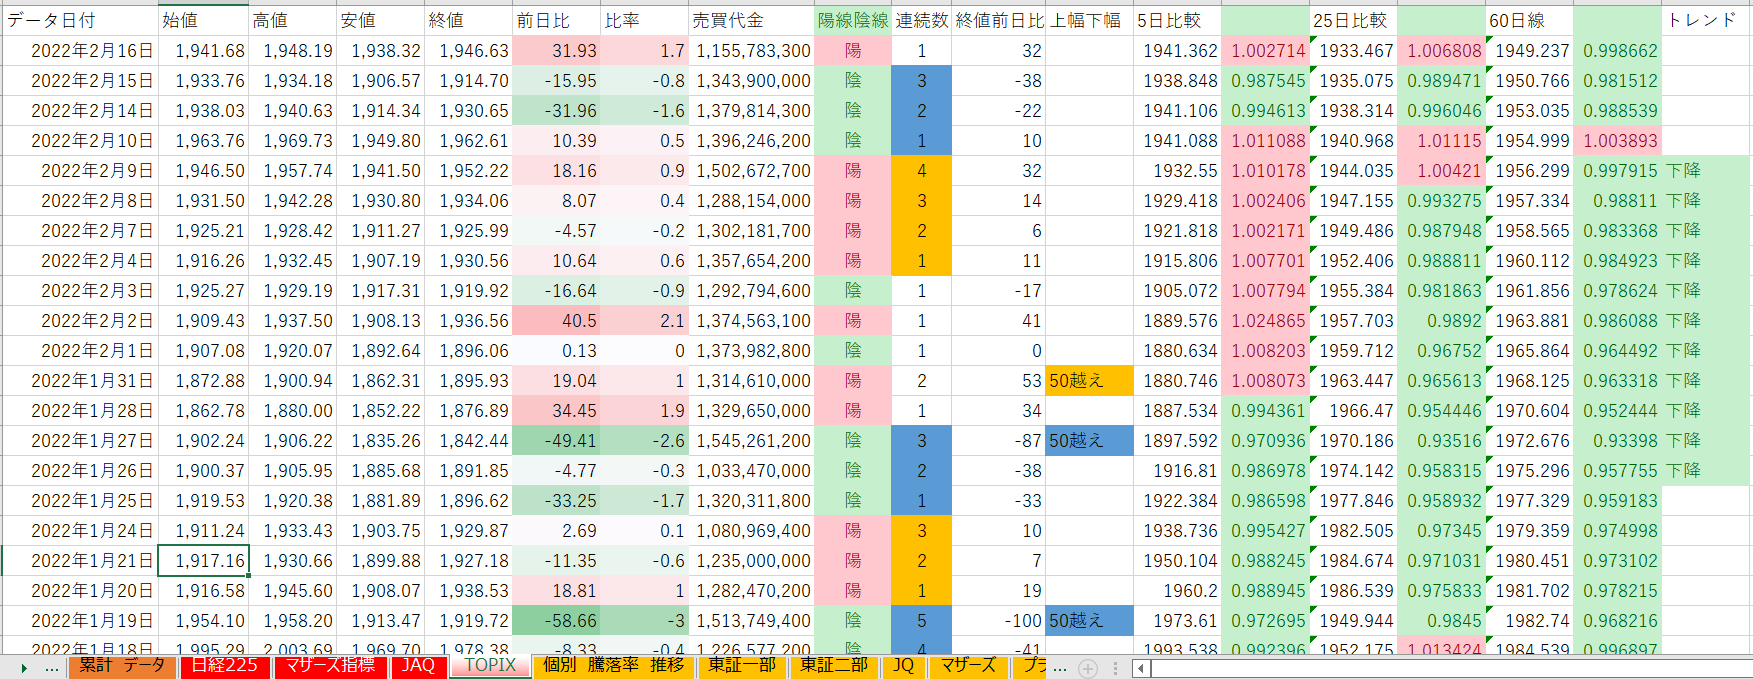Open the 日経225 sheet tab

pyautogui.click(x=224, y=666)
